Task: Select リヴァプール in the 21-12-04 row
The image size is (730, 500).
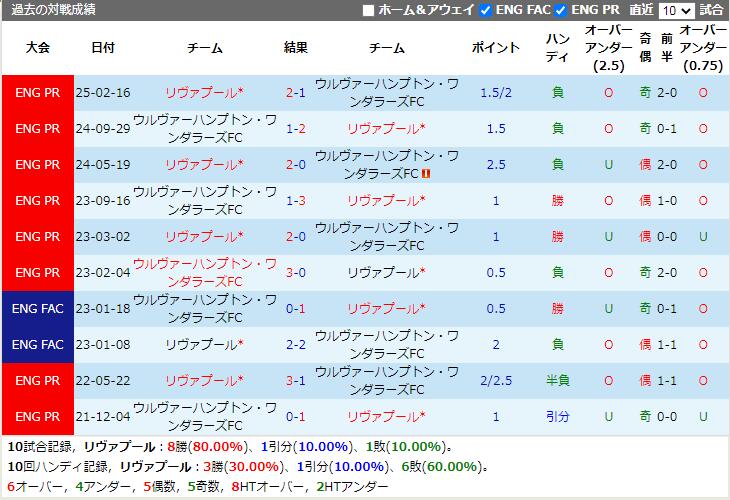Action: click(386, 417)
